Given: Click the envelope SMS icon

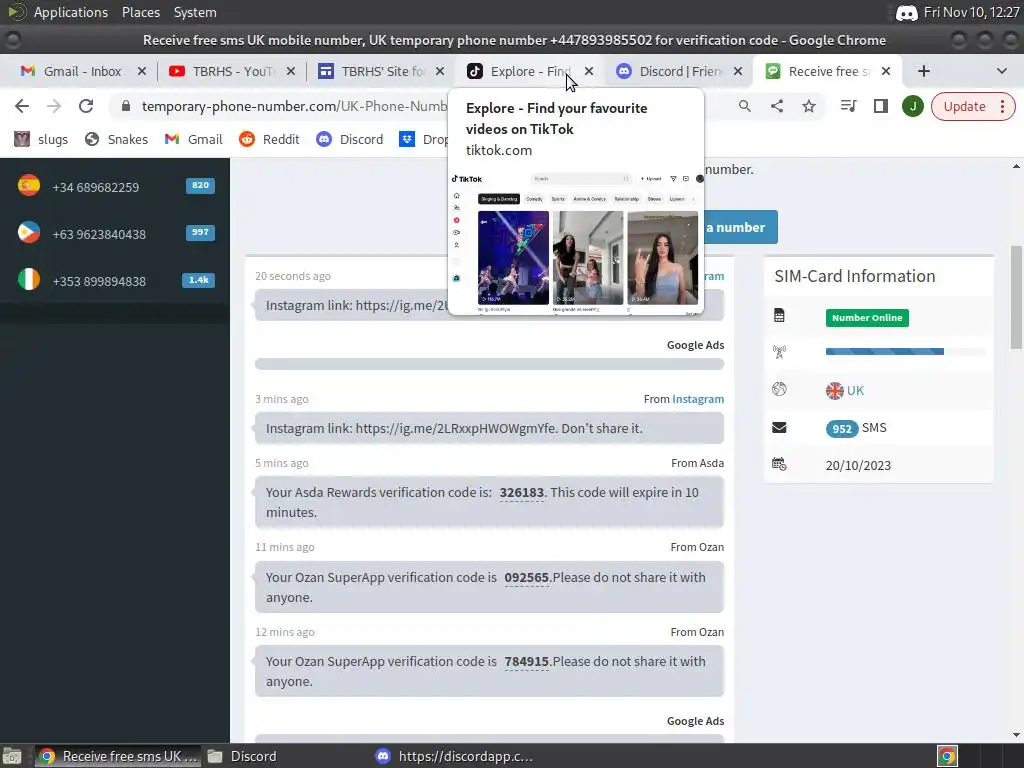Looking at the screenshot, I should tap(779, 428).
